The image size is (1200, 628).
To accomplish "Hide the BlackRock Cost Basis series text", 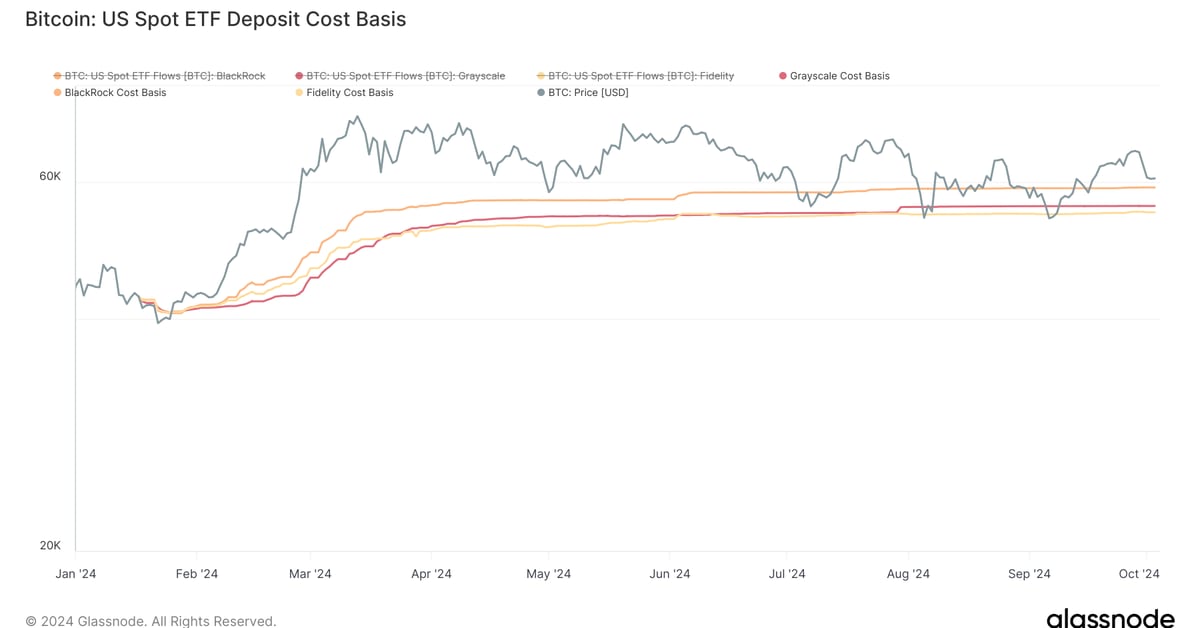I will click(115, 93).
